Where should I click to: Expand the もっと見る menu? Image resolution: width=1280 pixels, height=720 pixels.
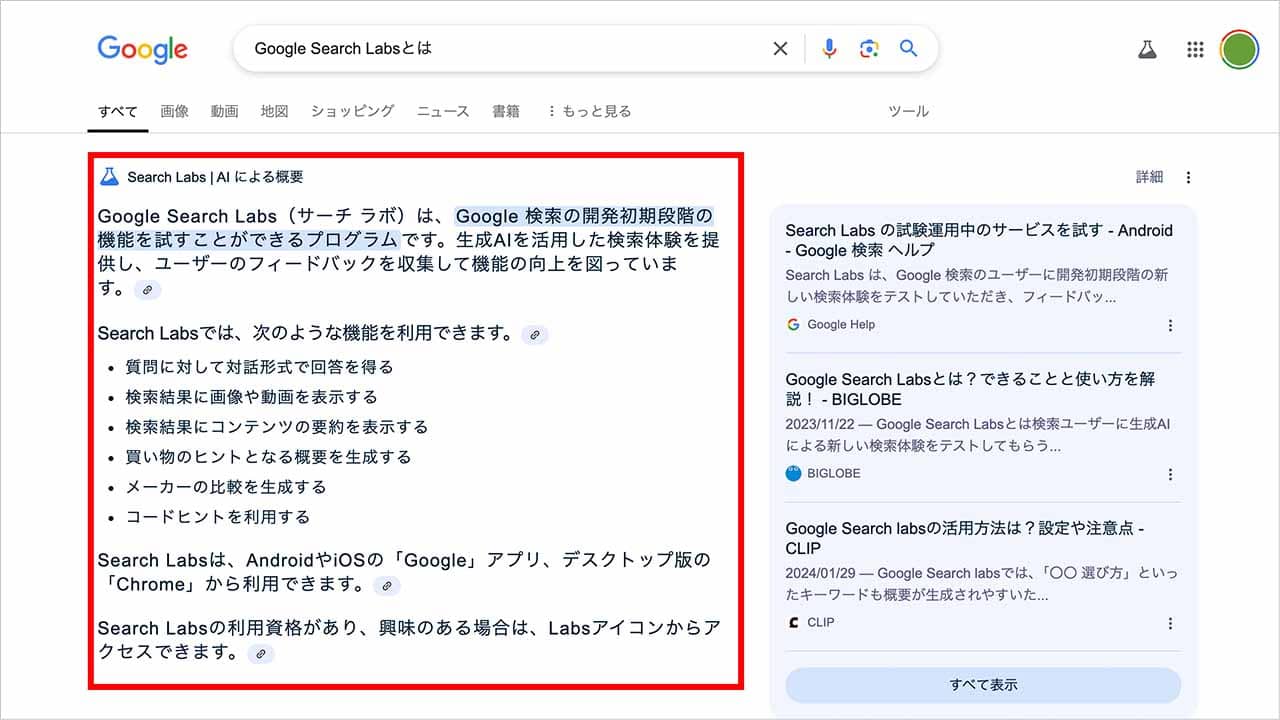click(x=589, y=111)
